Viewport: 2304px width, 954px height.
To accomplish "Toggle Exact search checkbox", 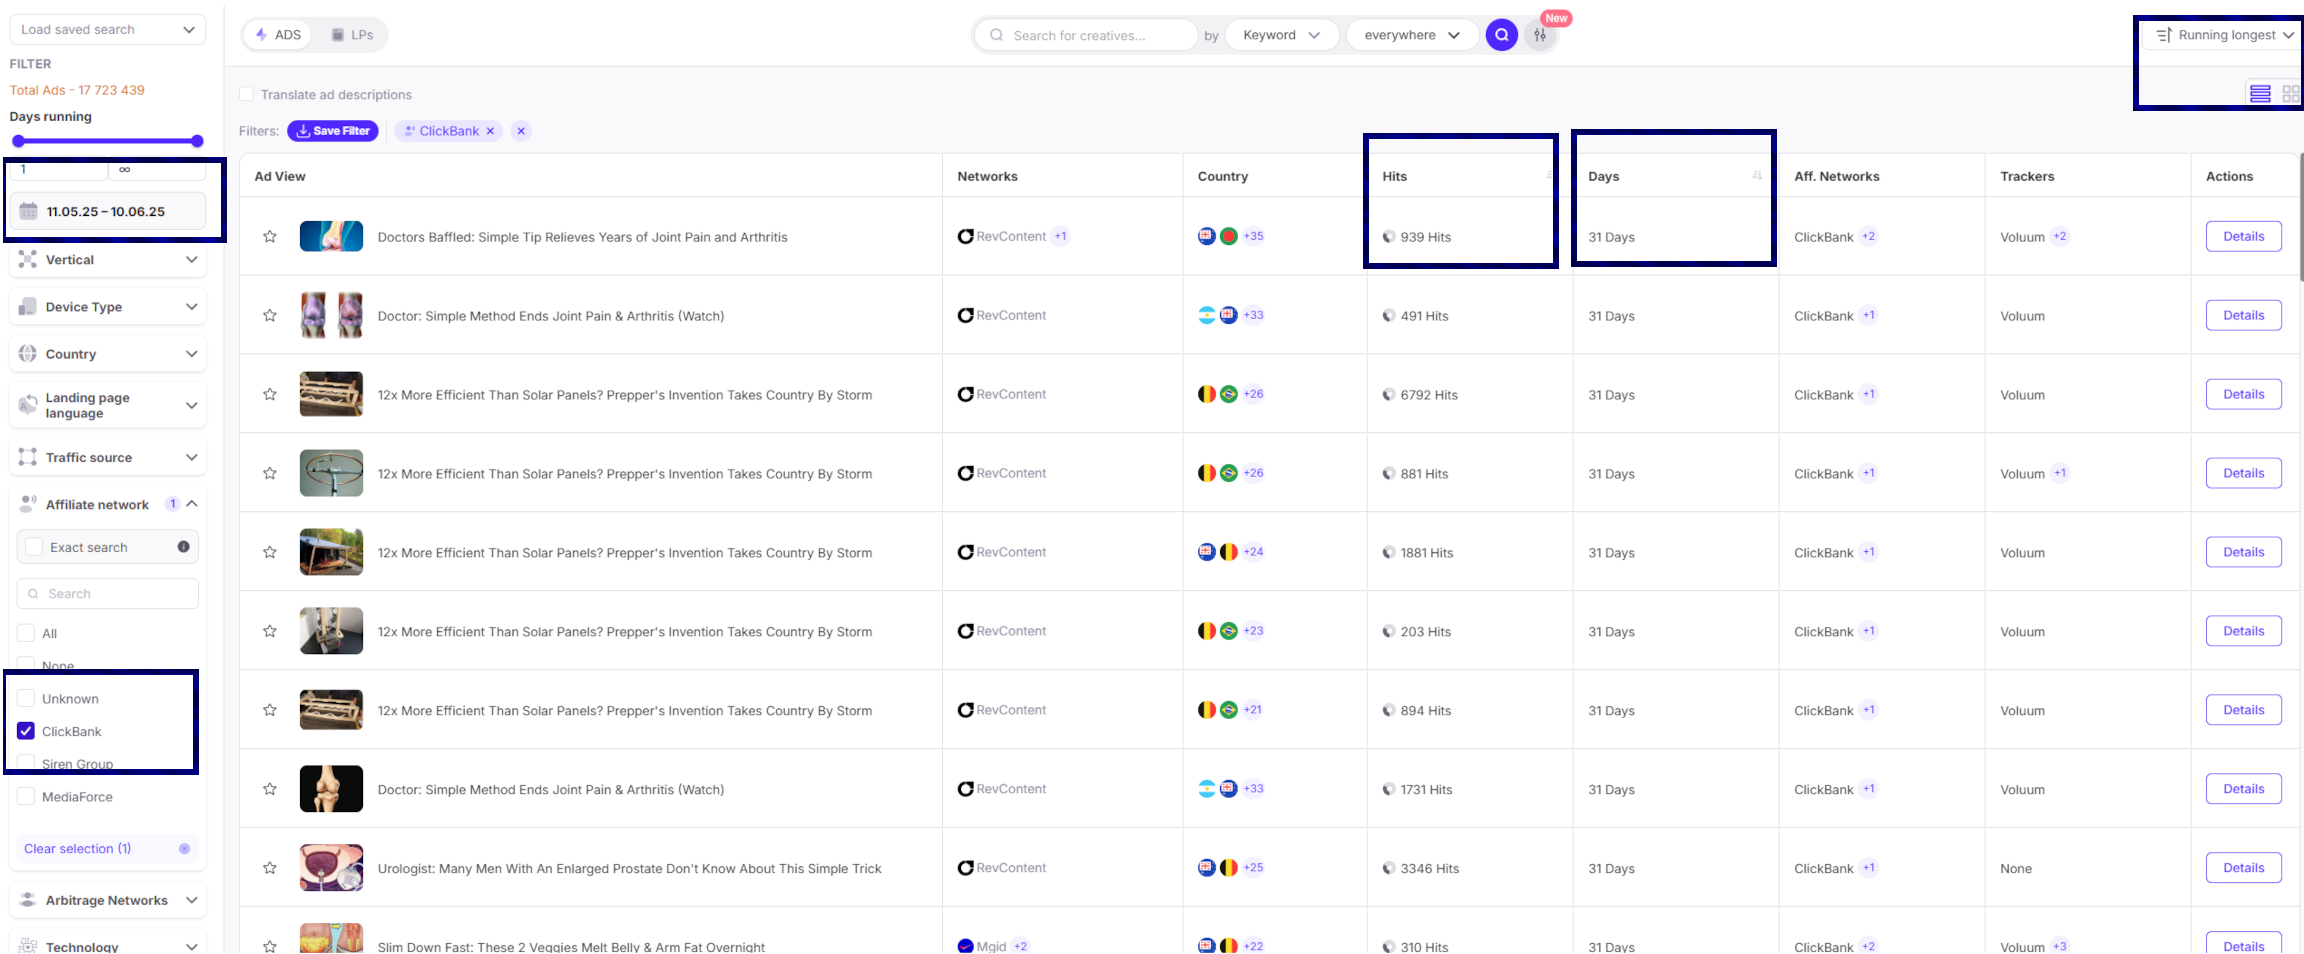I will [x=34, y=547].
